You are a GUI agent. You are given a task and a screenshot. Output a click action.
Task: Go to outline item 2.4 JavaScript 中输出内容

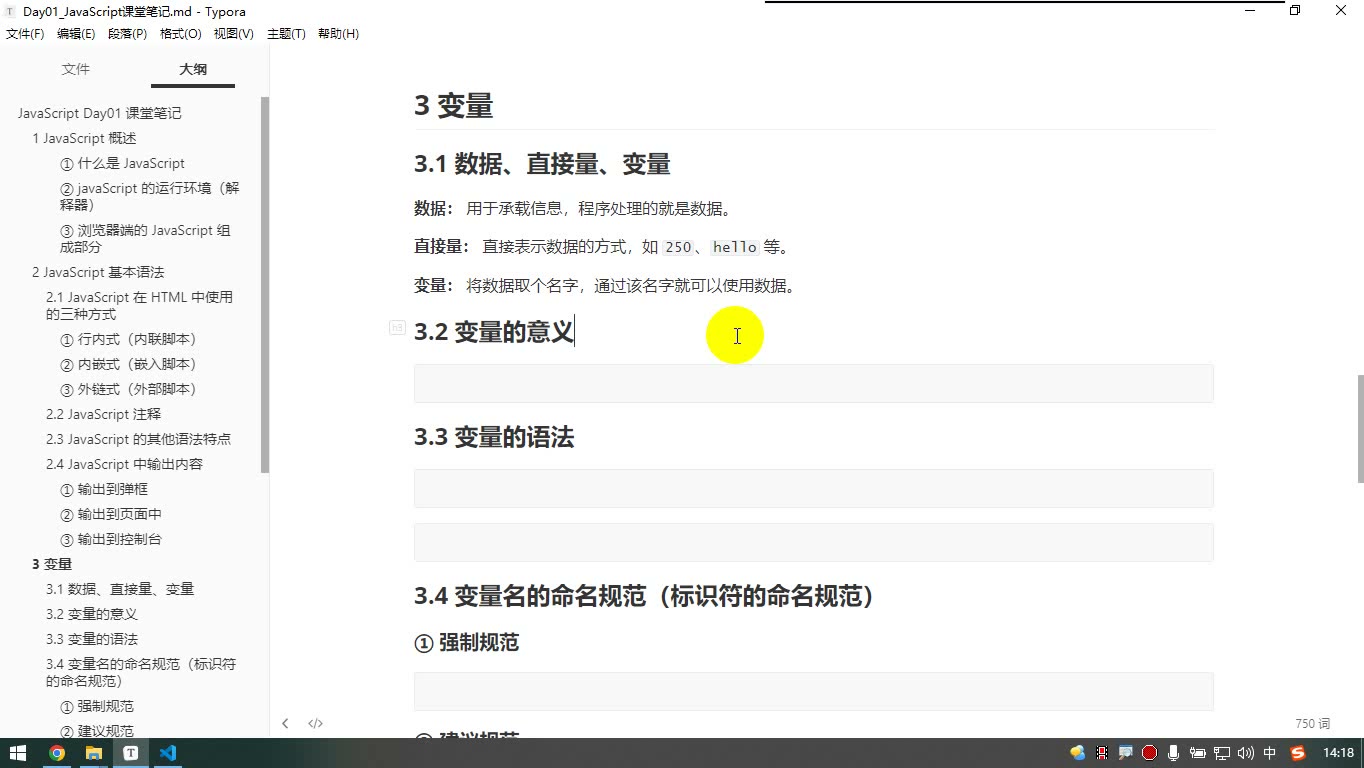pyautogui.click(x=124, y=464)
